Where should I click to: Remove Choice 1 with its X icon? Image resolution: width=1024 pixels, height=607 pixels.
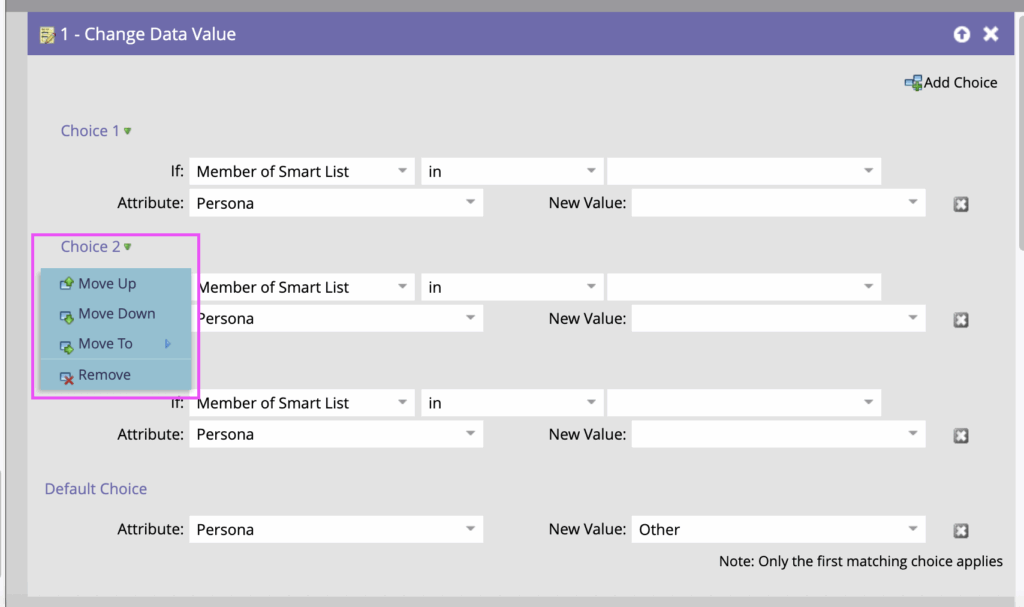tap(960, 204)
